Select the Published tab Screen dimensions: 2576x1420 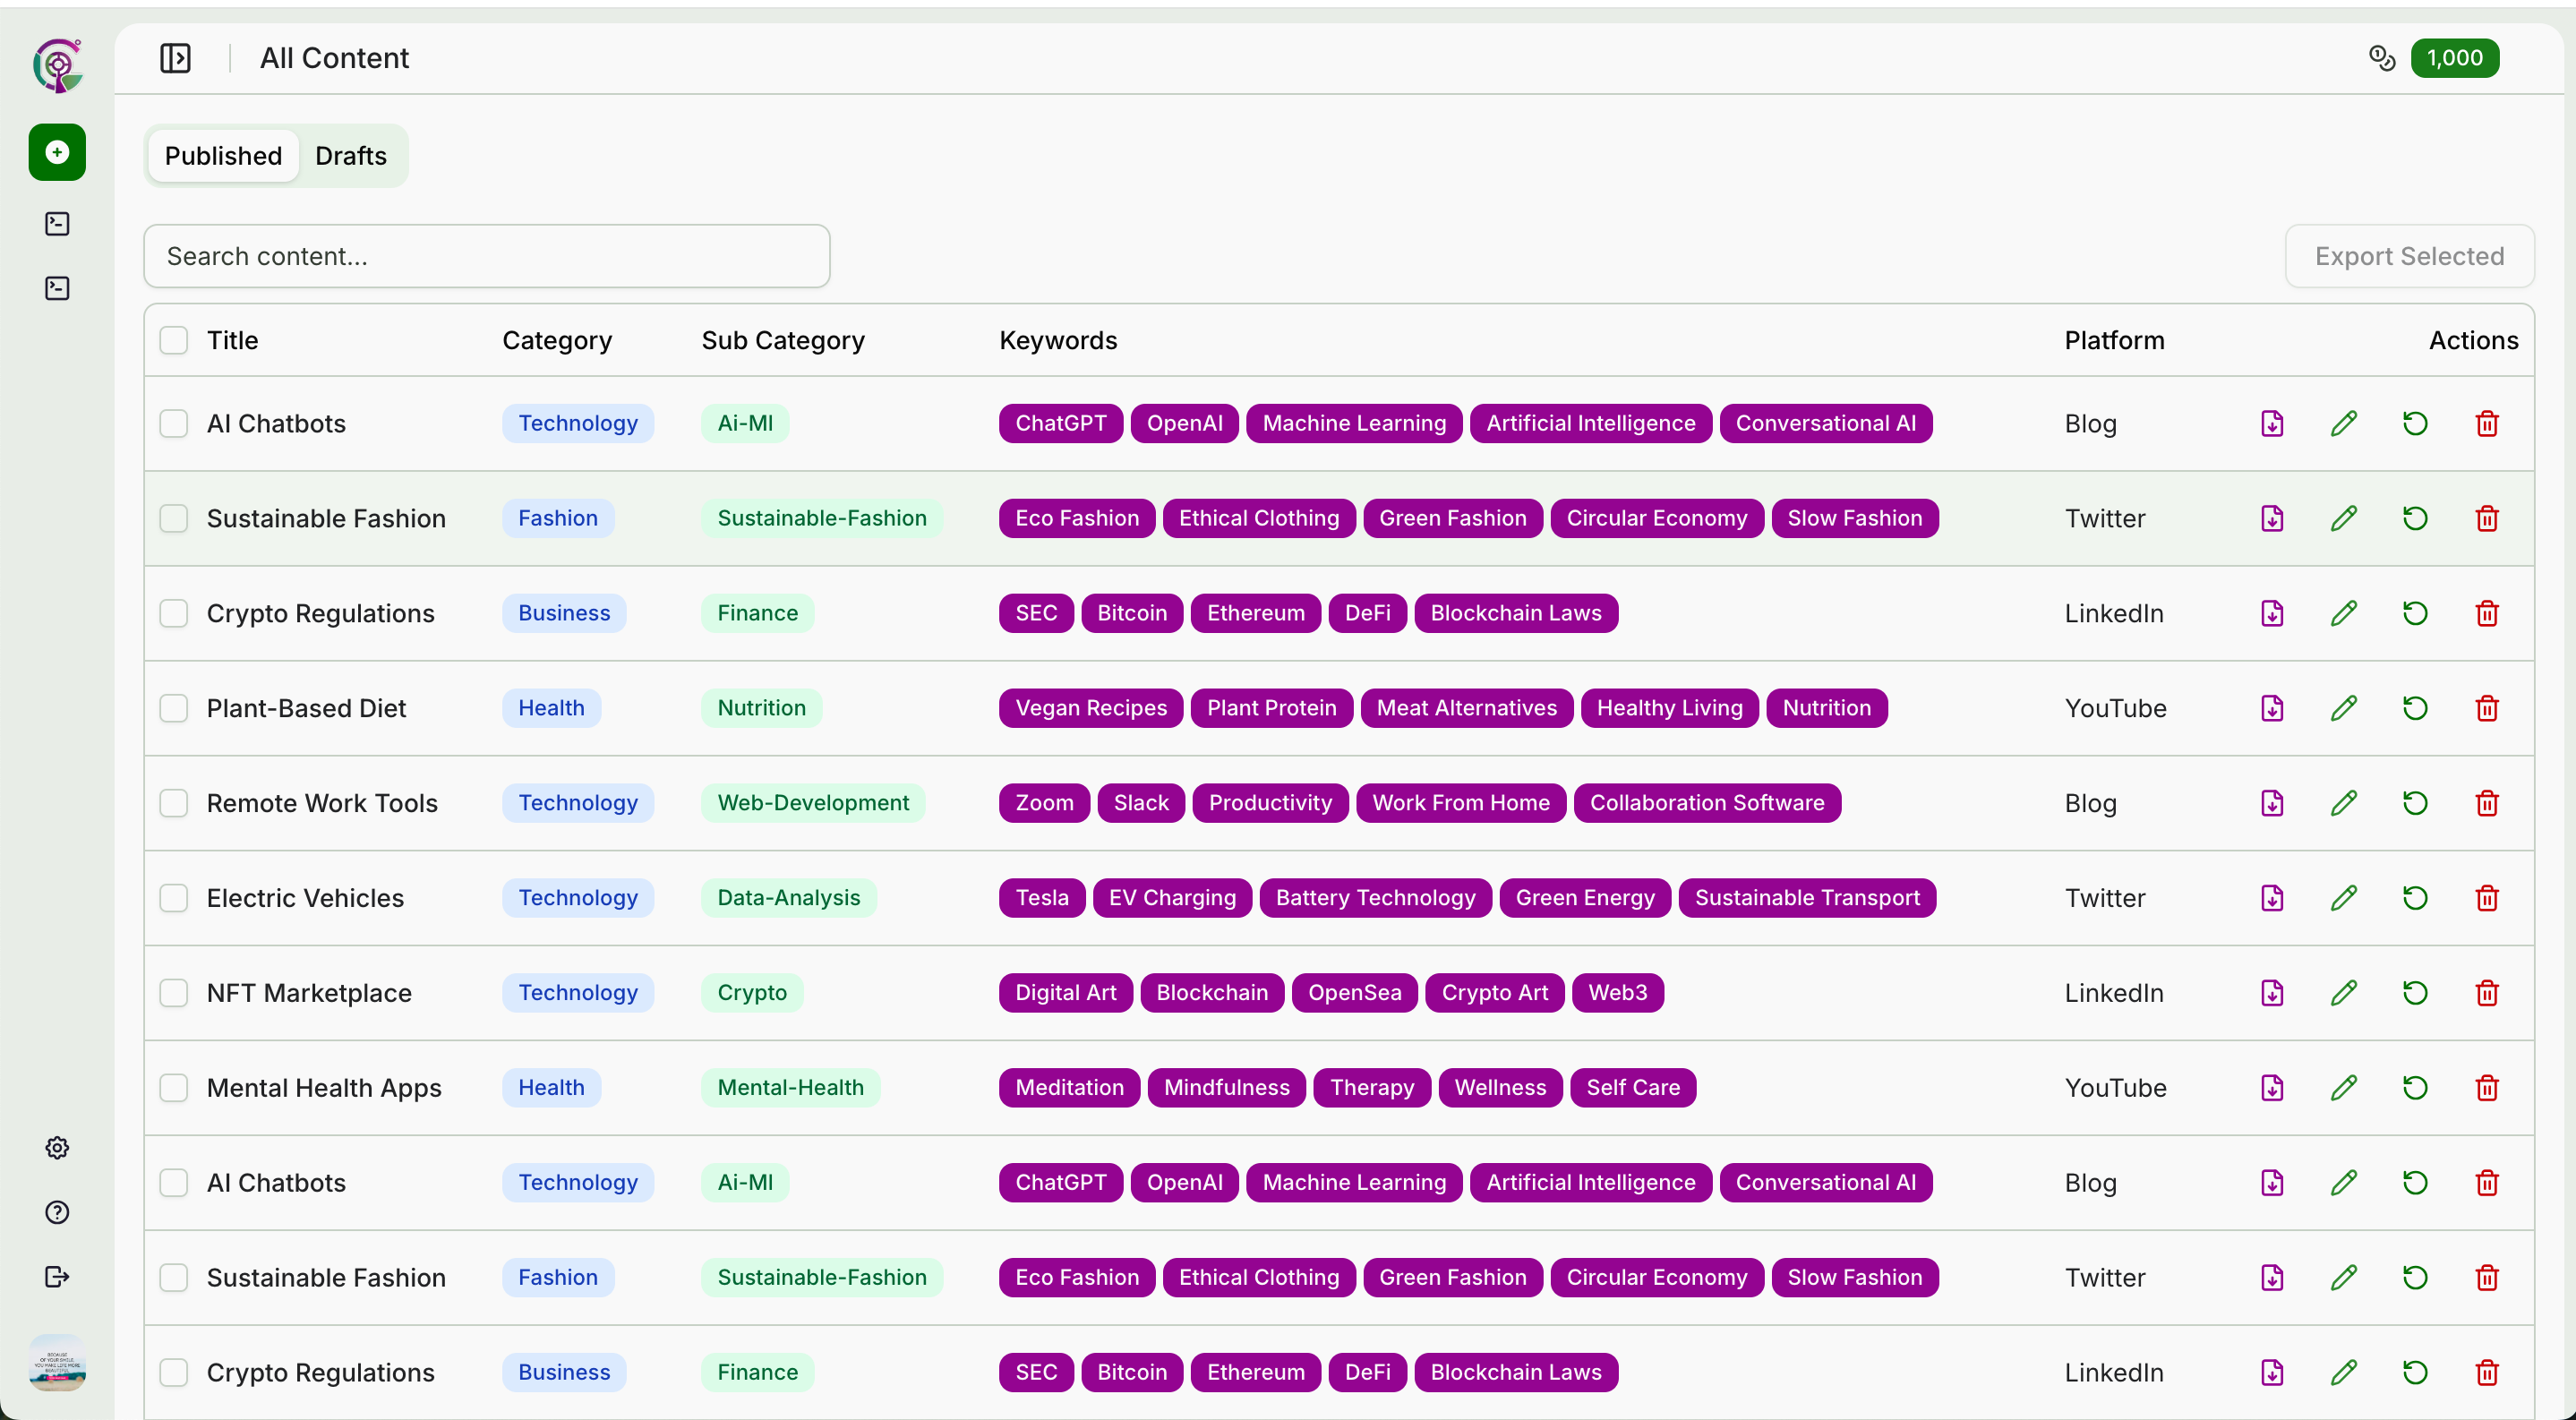223,156
